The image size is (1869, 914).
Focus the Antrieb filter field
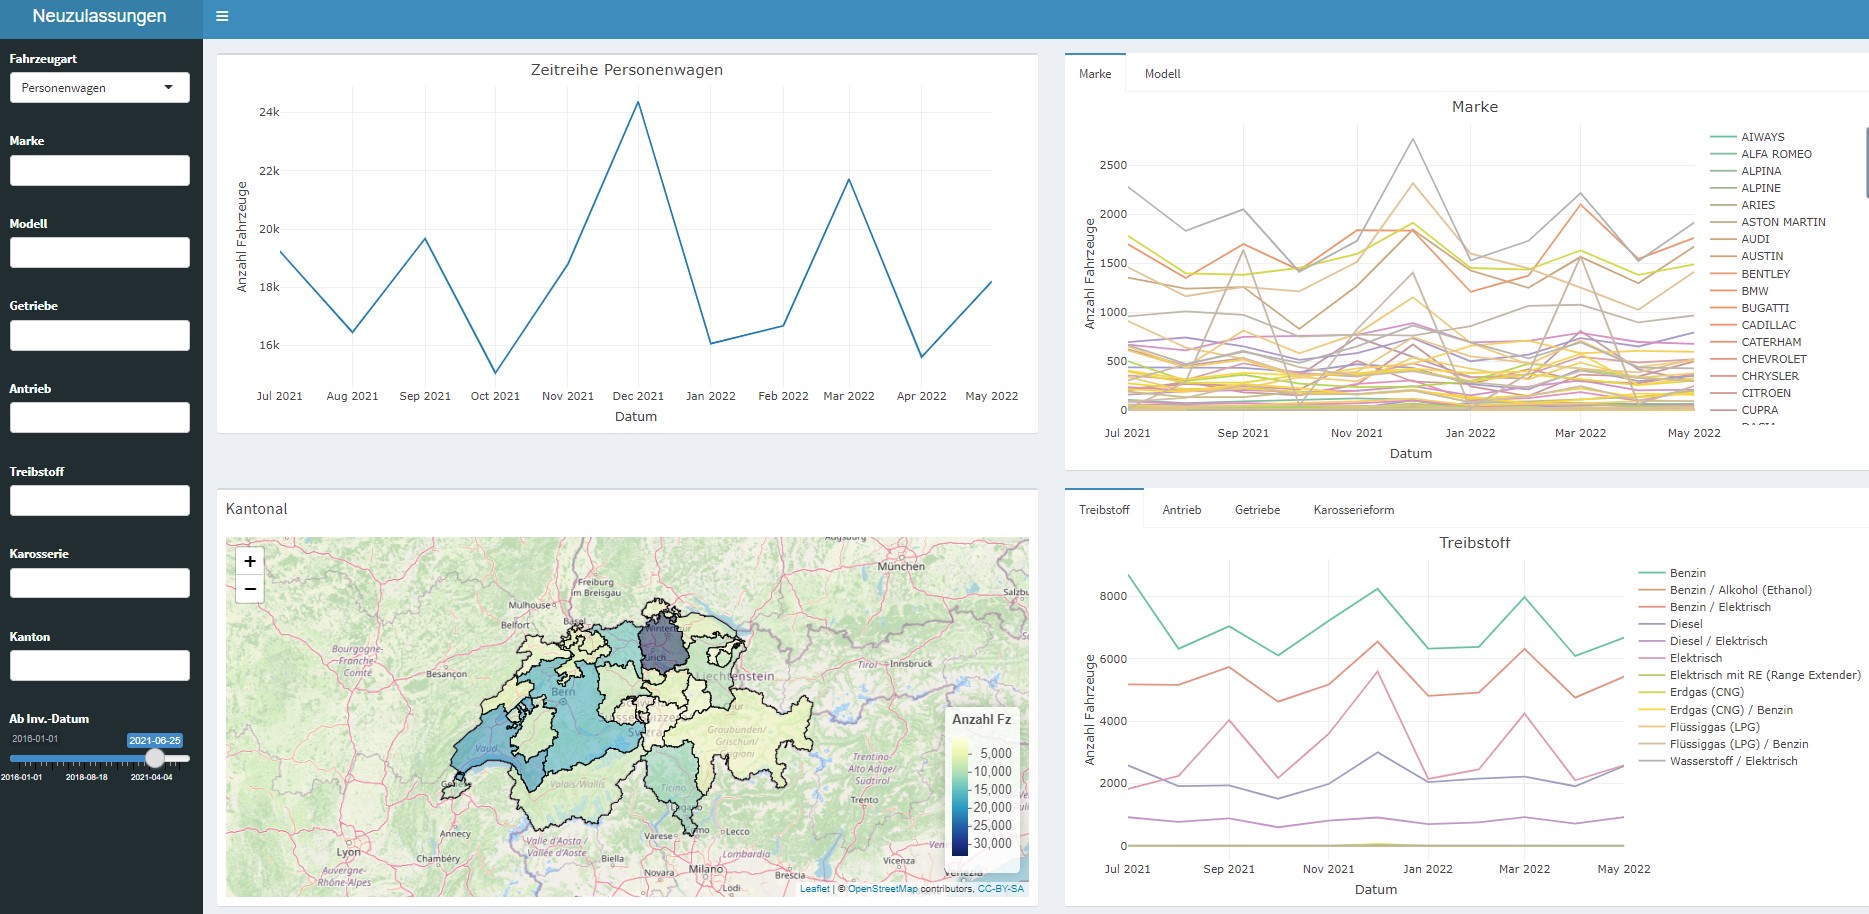click(x=99, y=417)
